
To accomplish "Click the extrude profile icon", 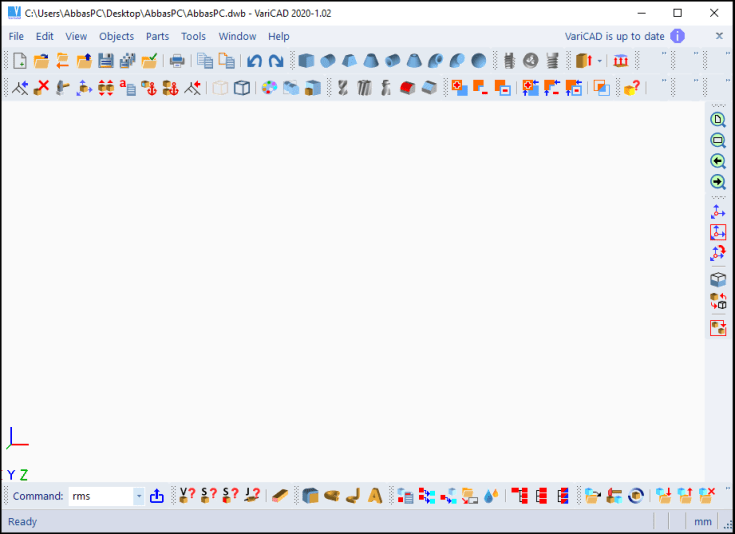I will point(584,61).
